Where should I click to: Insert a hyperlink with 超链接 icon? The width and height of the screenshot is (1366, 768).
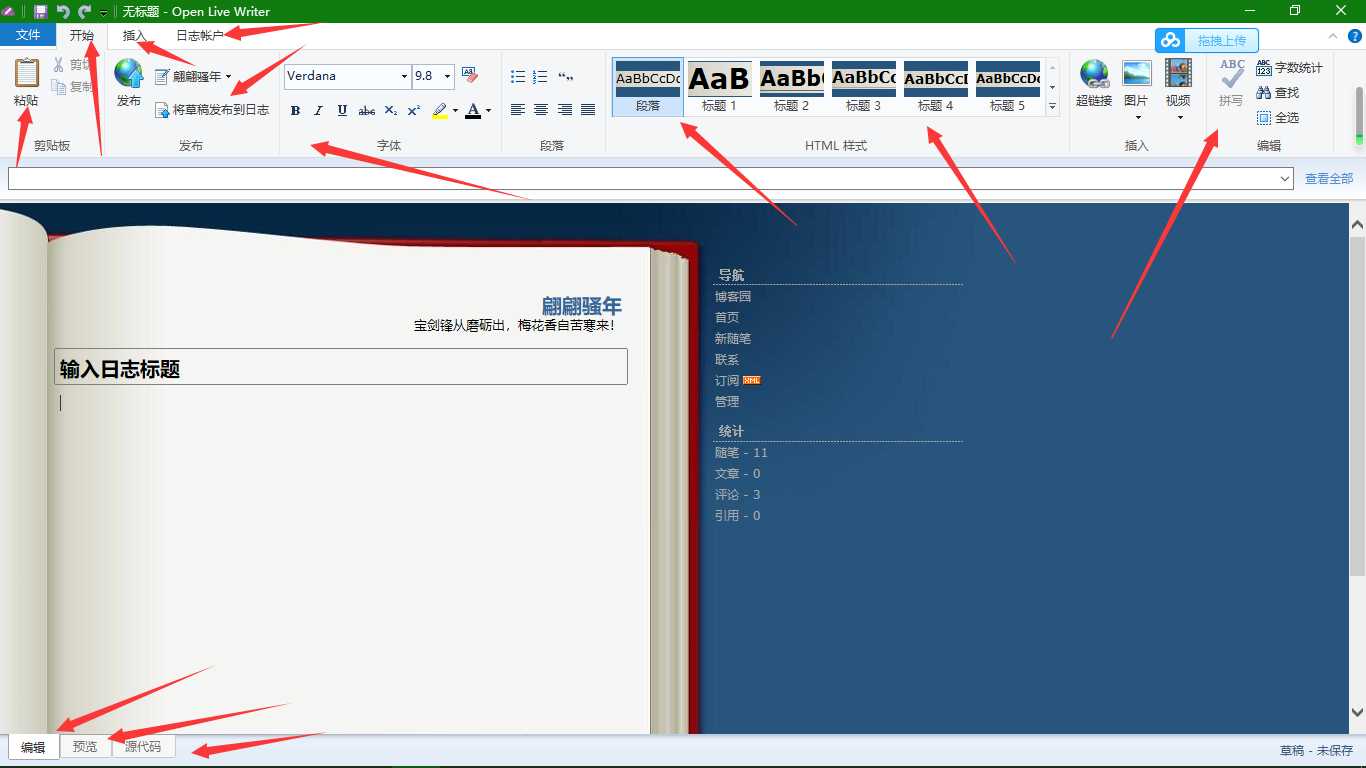(x=1095, y=74)
